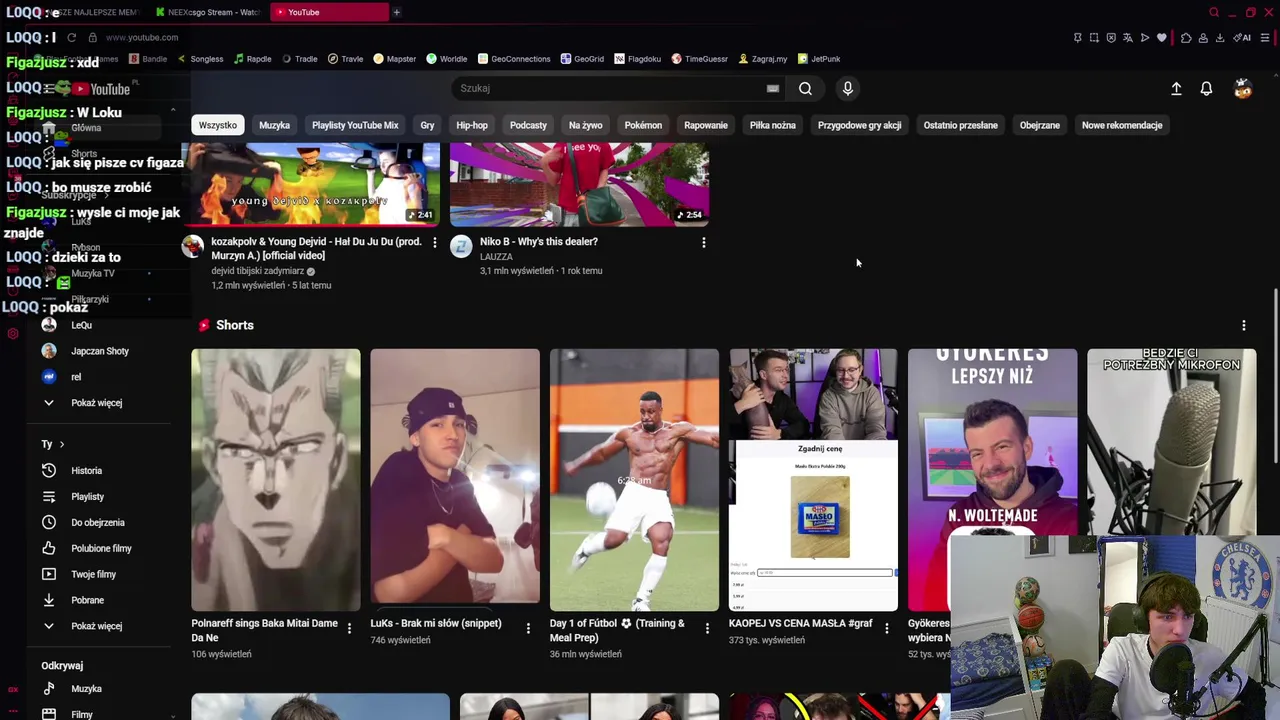This screenshot has width=1280, height=720.
Task: Open options for Polnareff sings Baka Mitai short
Action: tap(349, 628)
